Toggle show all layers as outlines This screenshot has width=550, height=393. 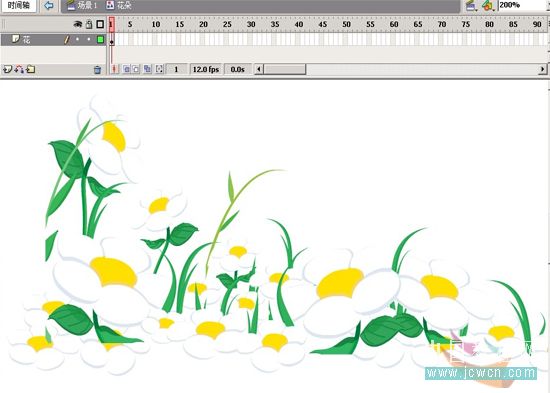click(100, 24)
